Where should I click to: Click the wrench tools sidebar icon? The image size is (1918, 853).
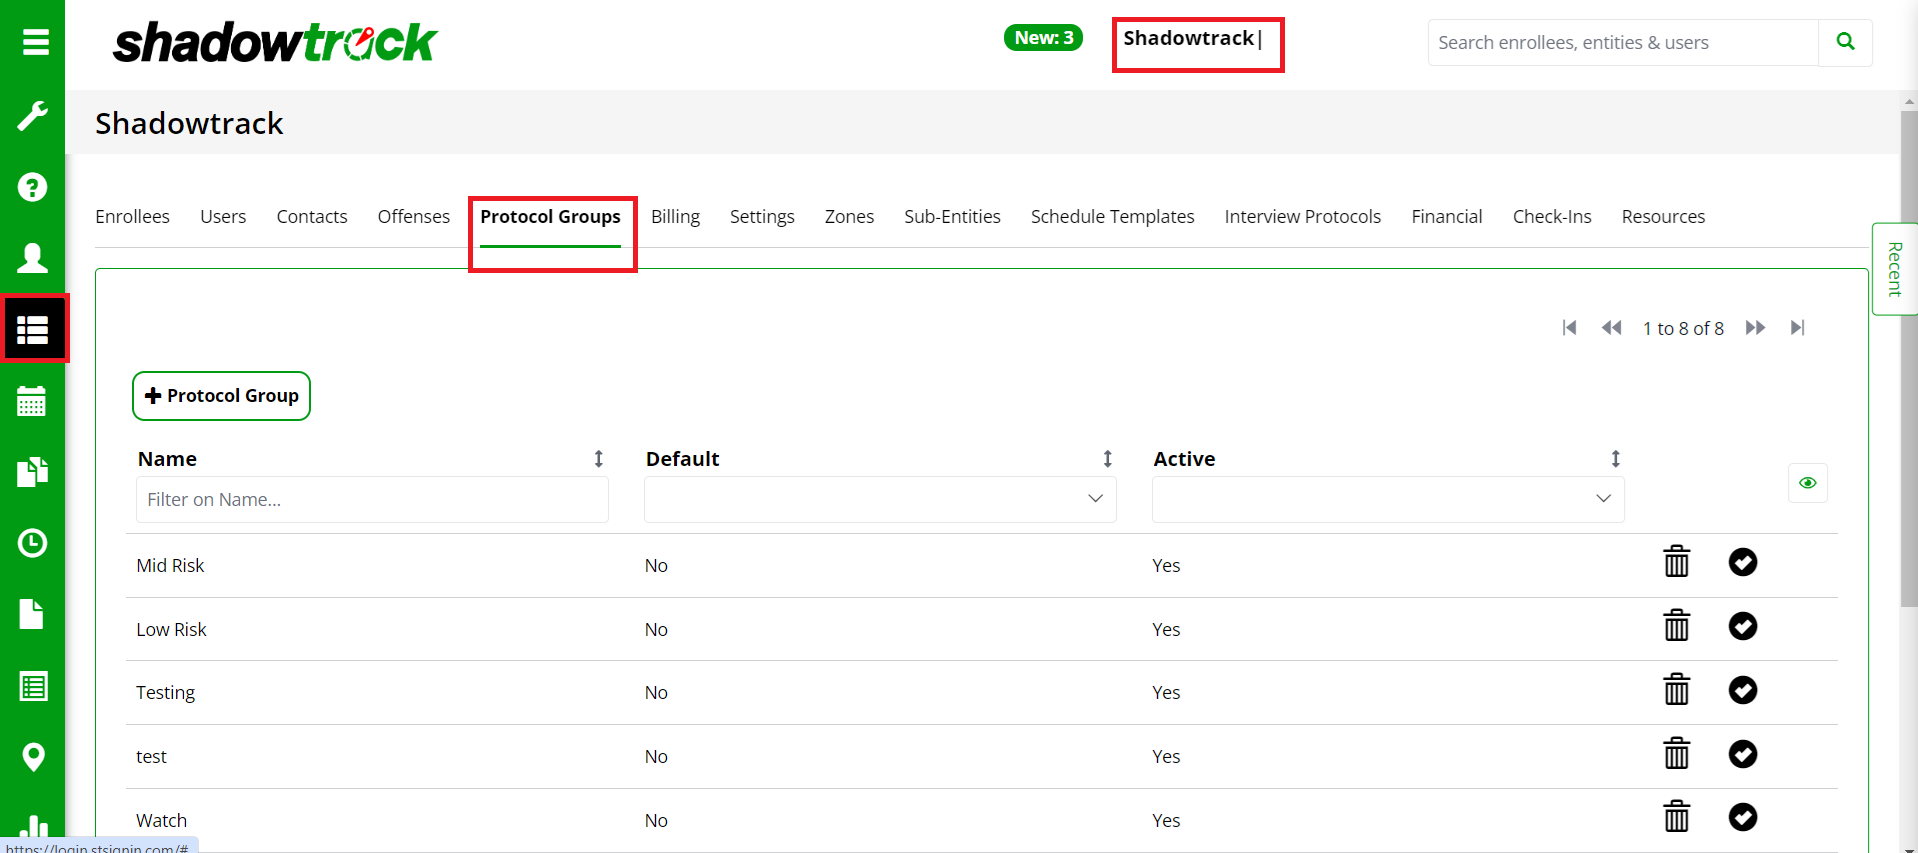(32, 115)
